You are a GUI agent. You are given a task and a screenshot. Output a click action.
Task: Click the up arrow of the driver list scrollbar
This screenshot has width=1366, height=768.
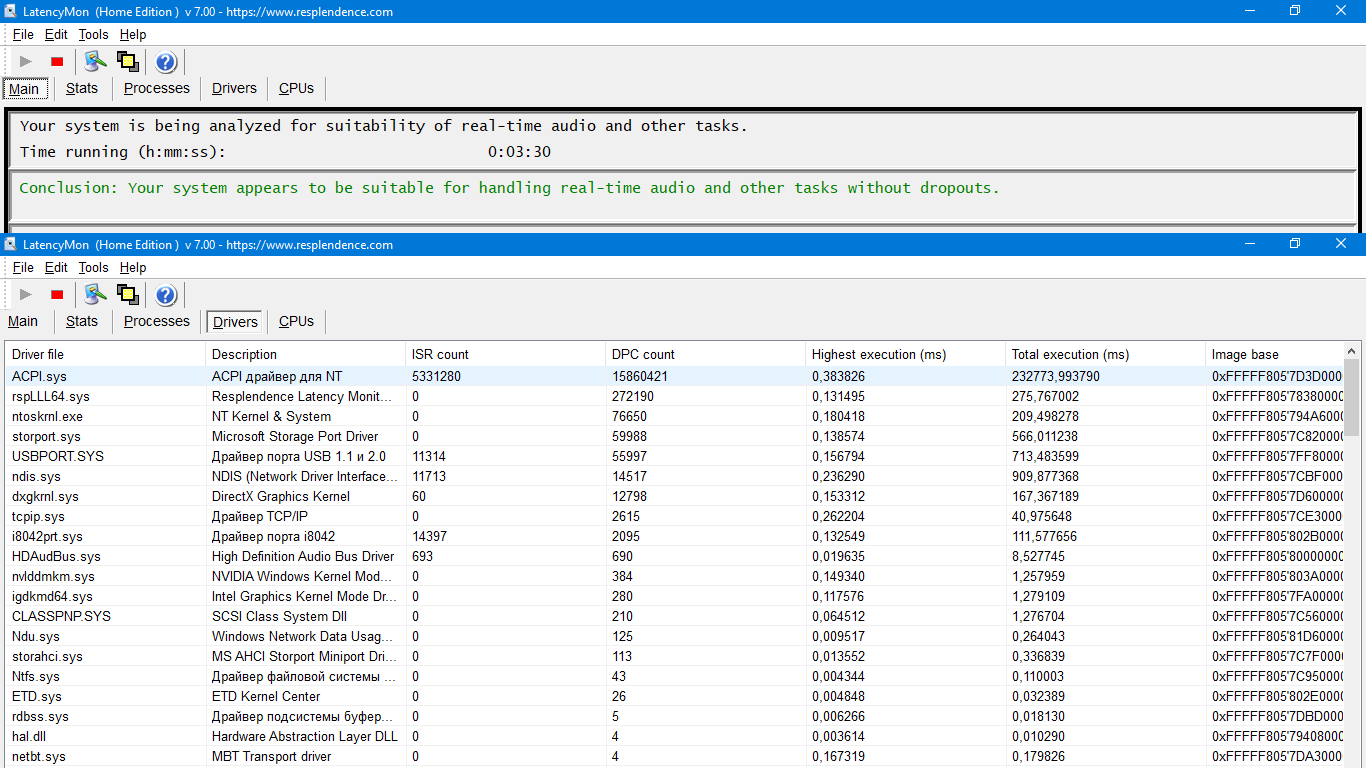pyautogui.click(x=1351, y=351)
